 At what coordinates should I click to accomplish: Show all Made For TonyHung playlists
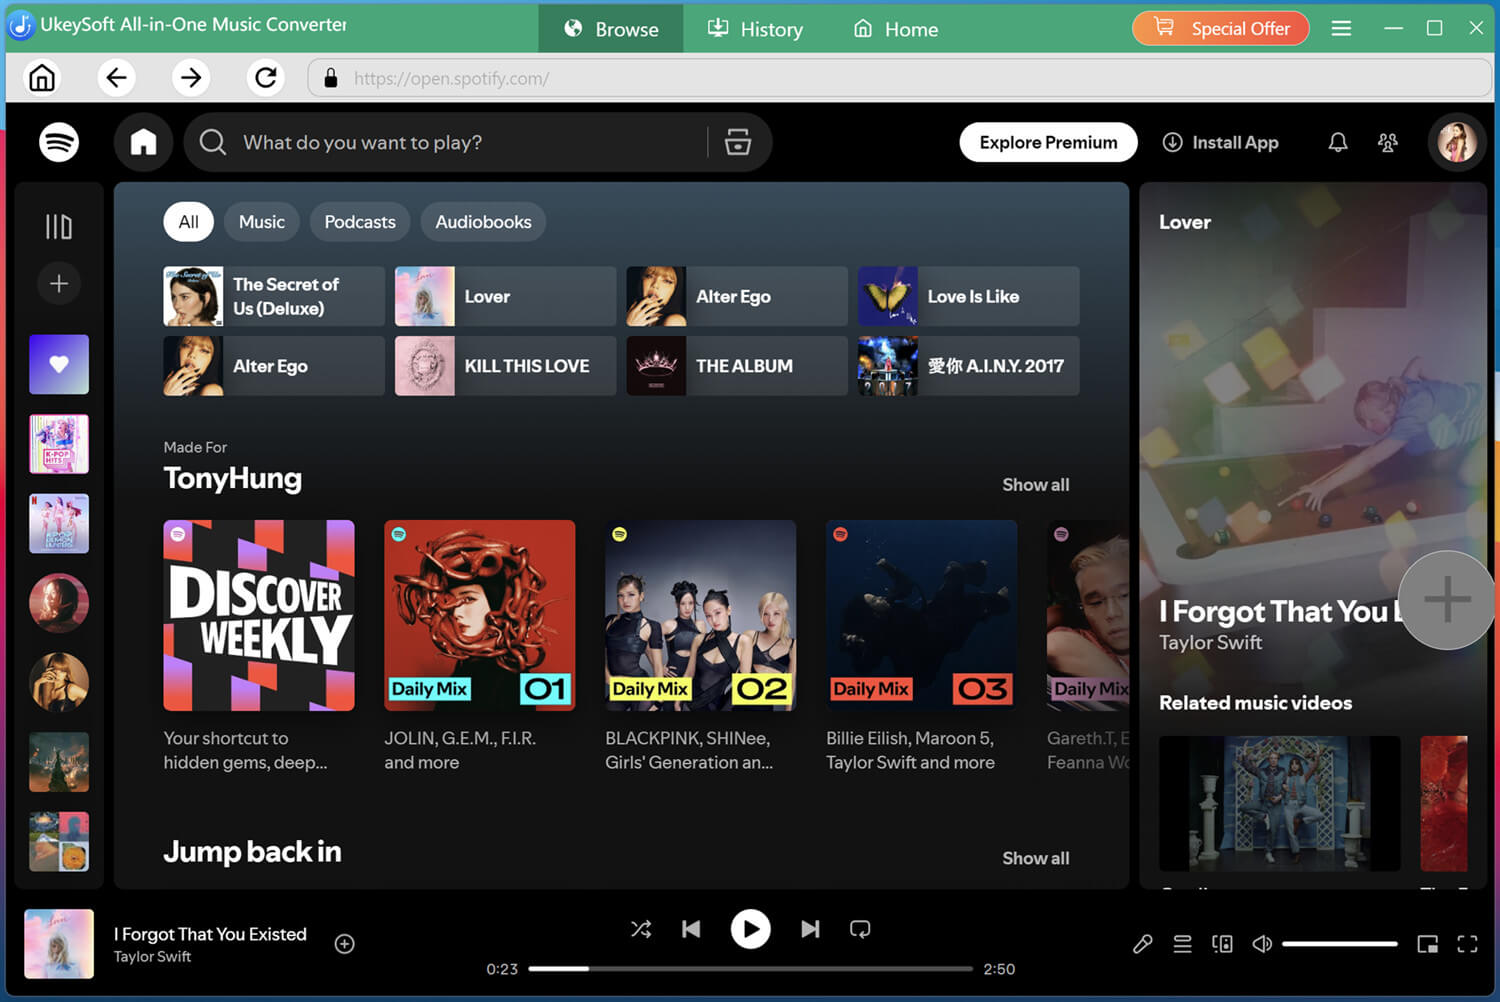1035,484
